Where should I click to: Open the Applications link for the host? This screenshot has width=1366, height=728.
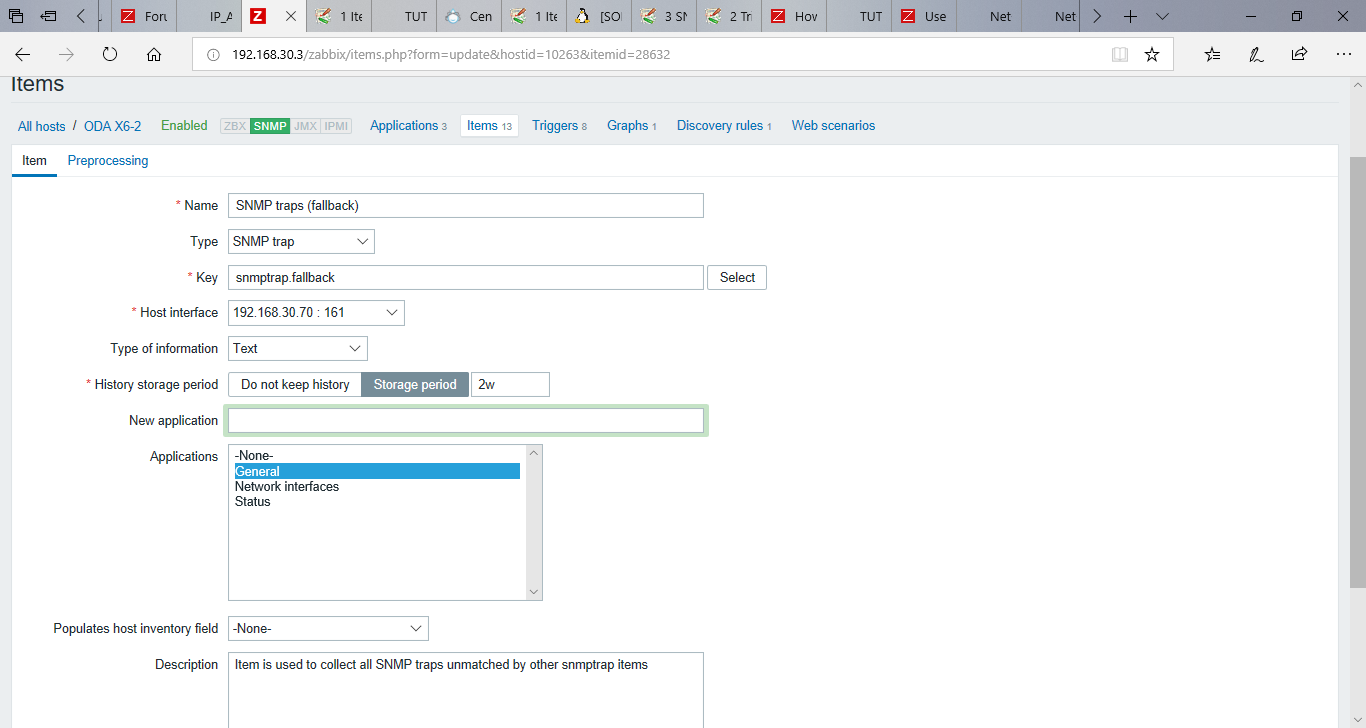point(408,126)
